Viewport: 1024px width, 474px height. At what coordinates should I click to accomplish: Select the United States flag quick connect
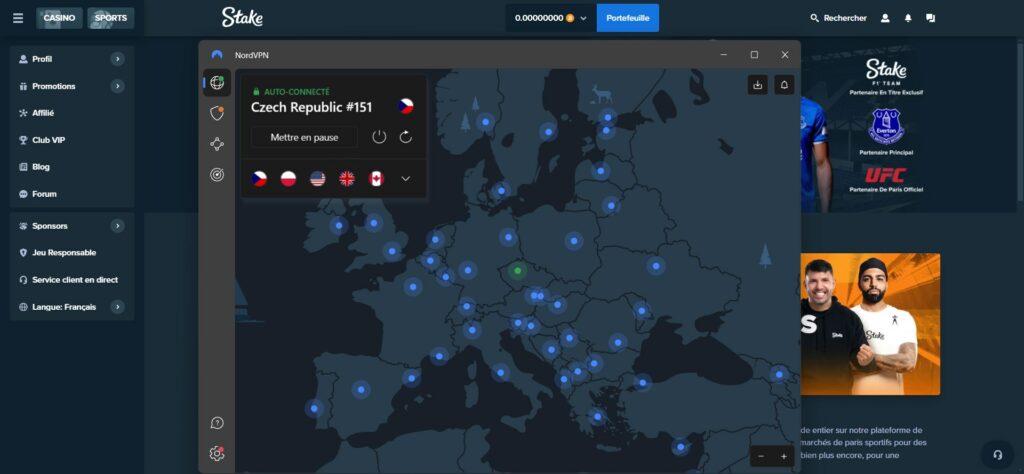(x=317, y=178)
